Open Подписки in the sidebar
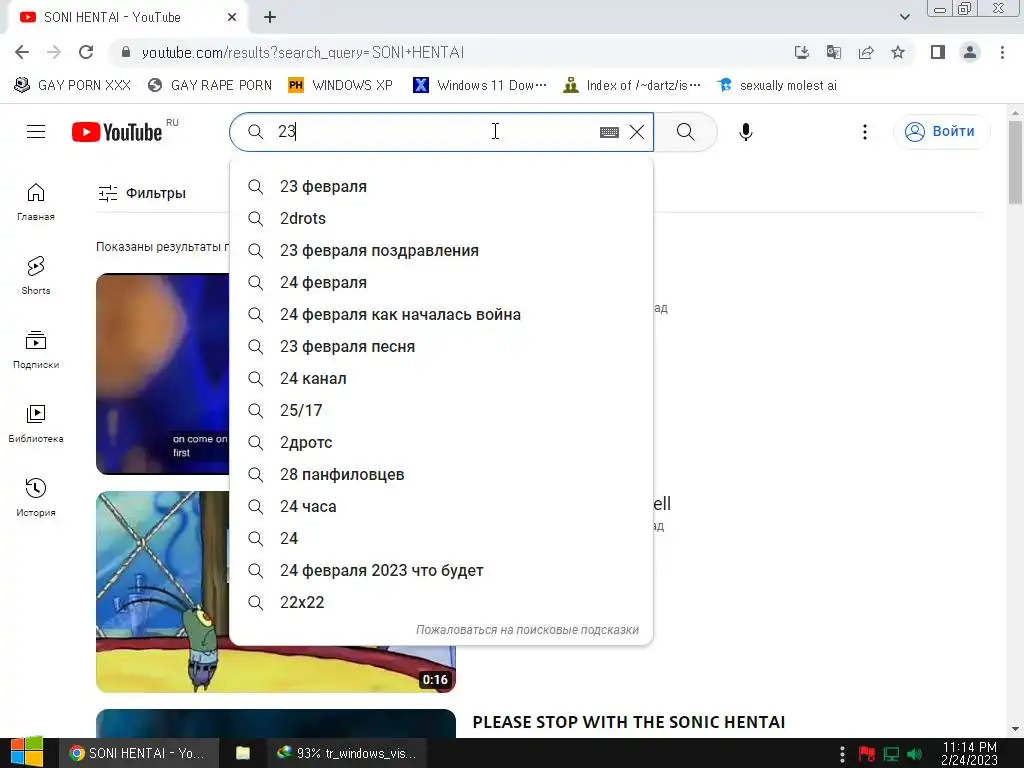Viewport: 1024px width, 768px height. 36,350
